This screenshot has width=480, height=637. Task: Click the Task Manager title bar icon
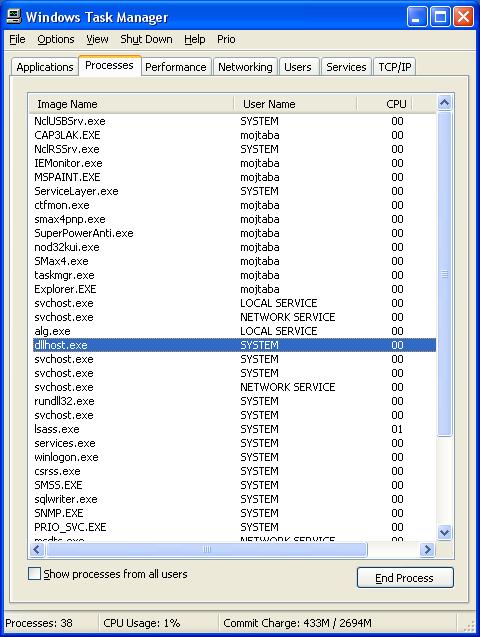click(14, 17)
